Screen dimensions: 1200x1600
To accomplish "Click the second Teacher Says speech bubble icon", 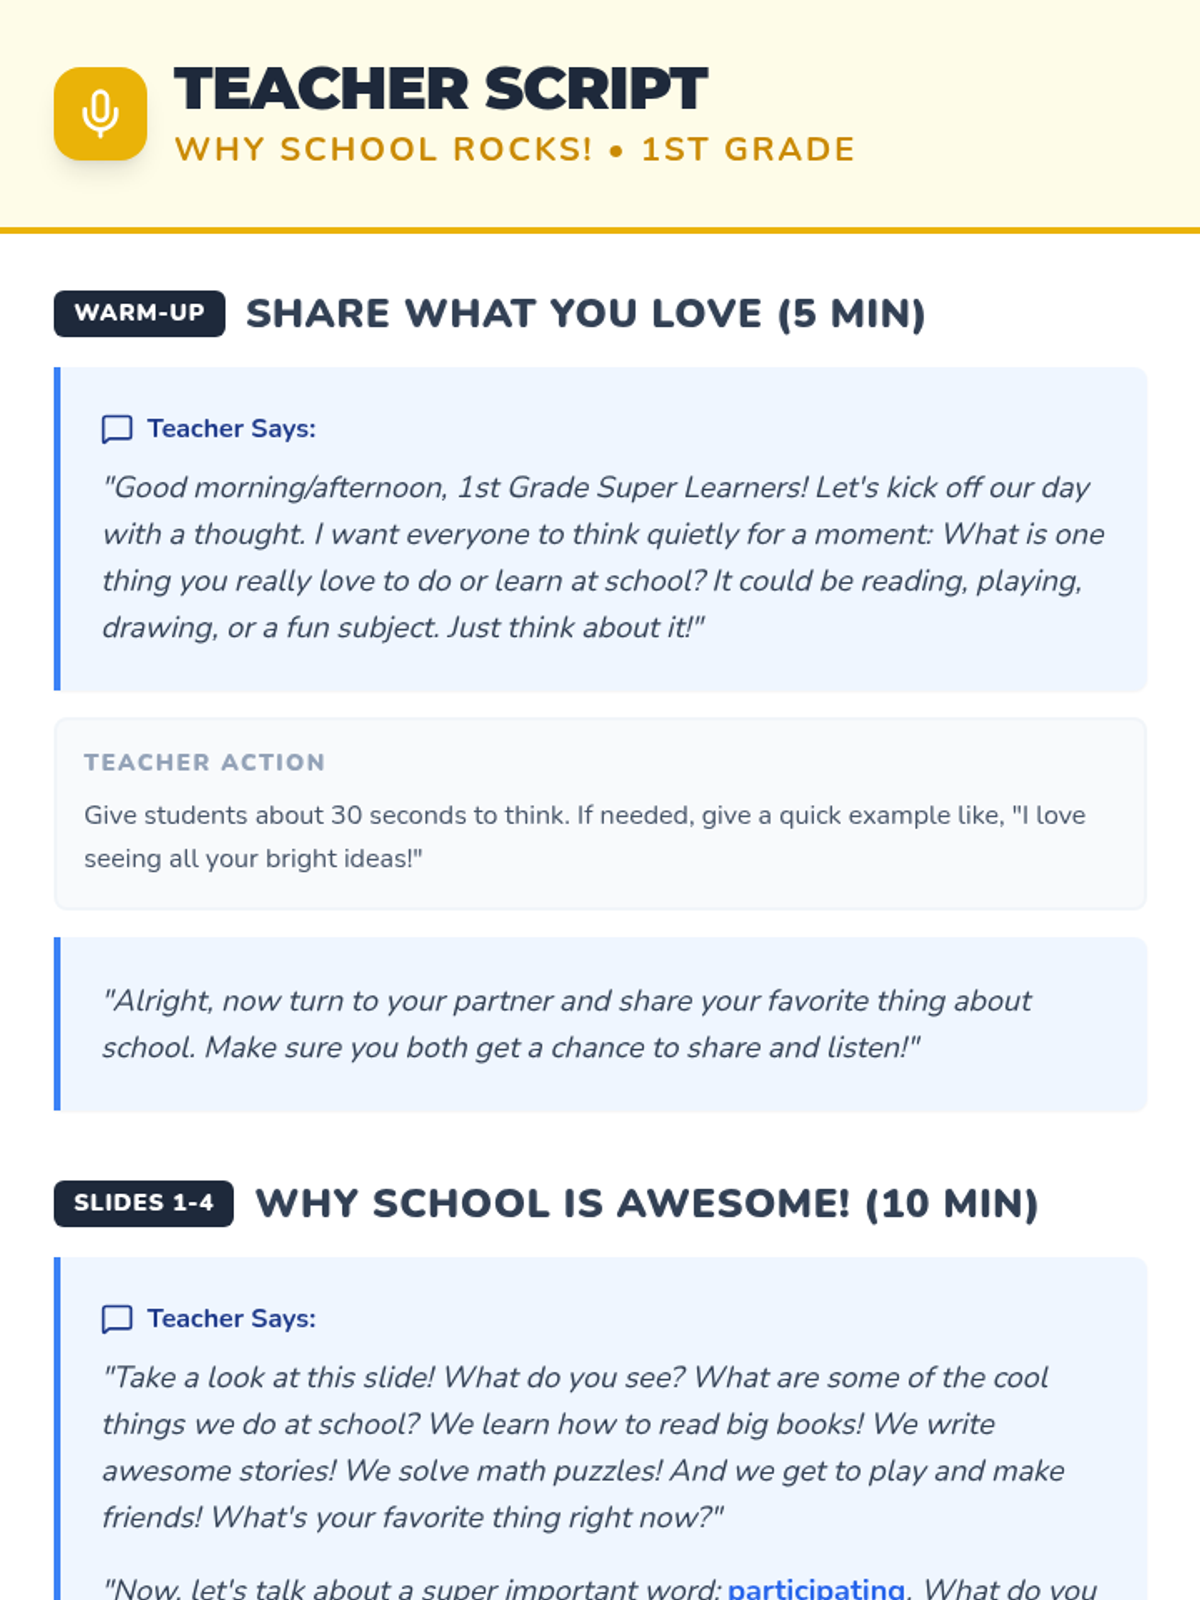I will click(117, 1319).
